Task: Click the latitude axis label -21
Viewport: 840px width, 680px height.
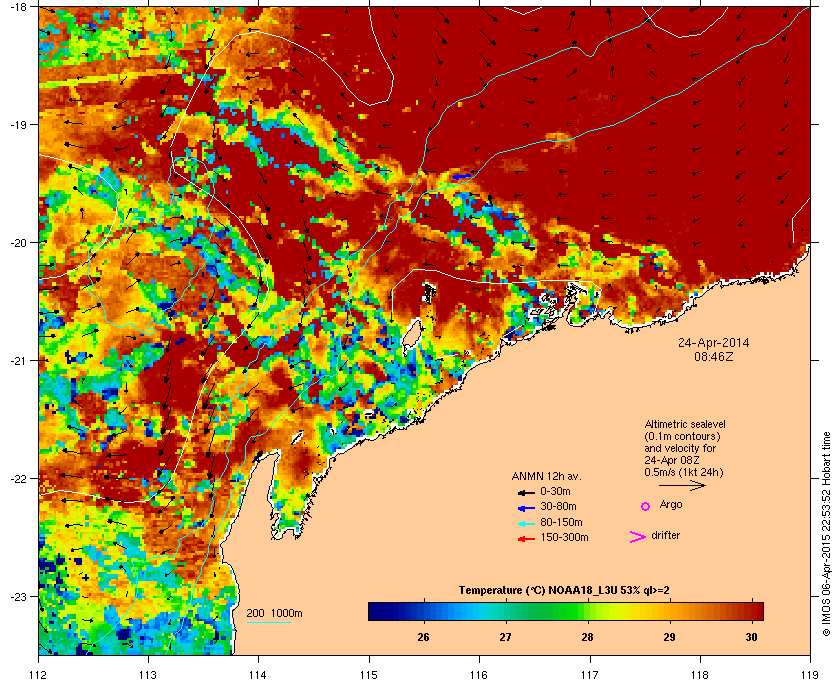Action: pos(18,360)
